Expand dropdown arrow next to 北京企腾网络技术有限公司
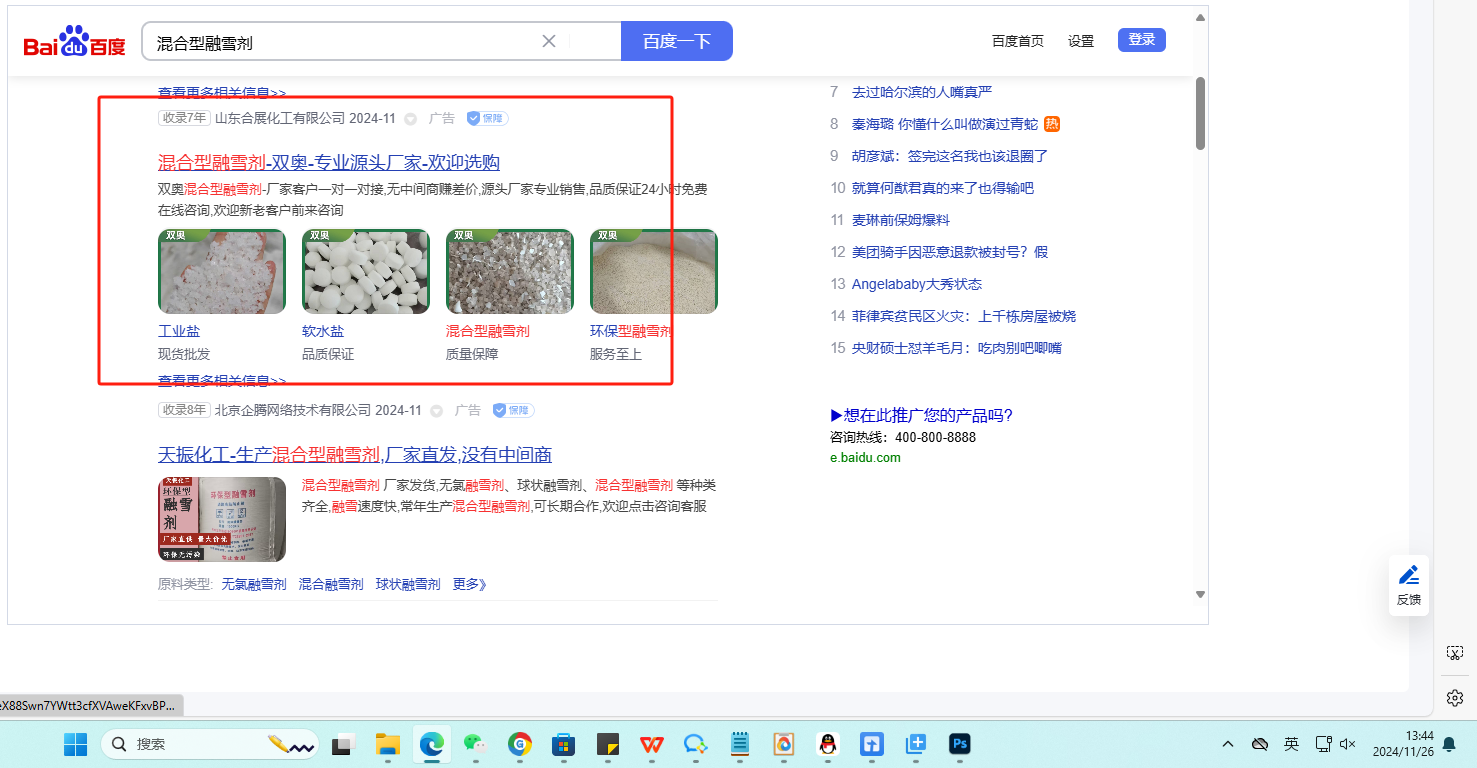This screenshot has width=1477, height=768. point(436,411)
